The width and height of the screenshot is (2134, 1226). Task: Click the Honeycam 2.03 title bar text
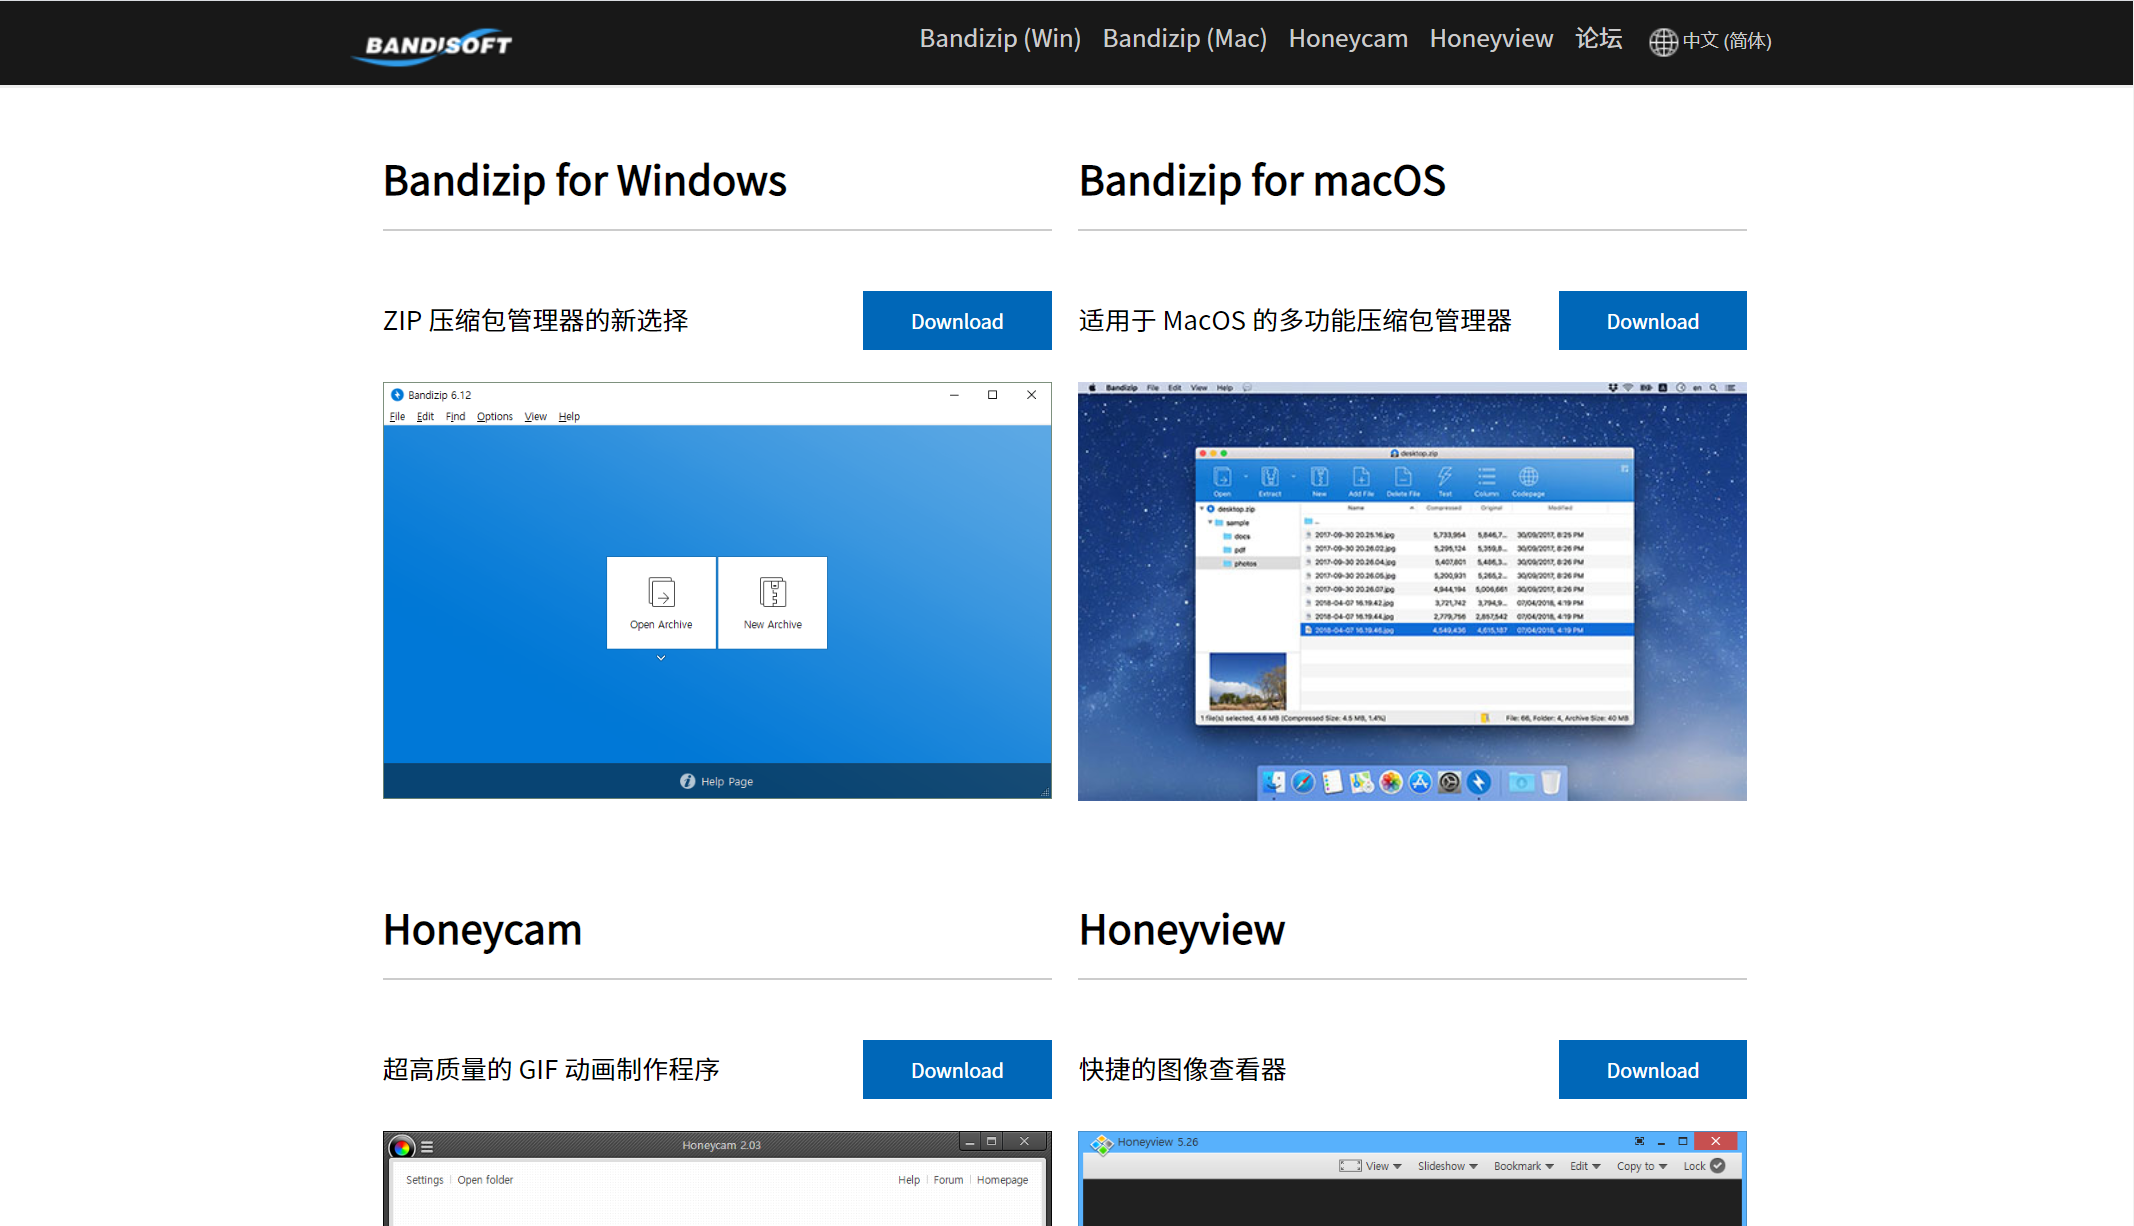tap(721, 1145)
